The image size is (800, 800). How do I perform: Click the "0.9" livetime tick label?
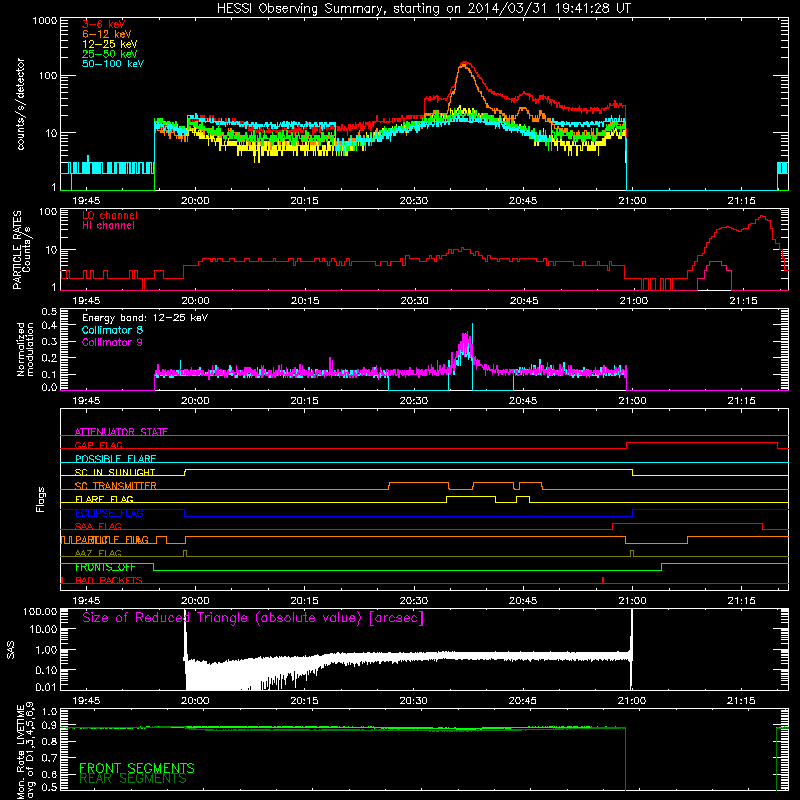point(49,726)
